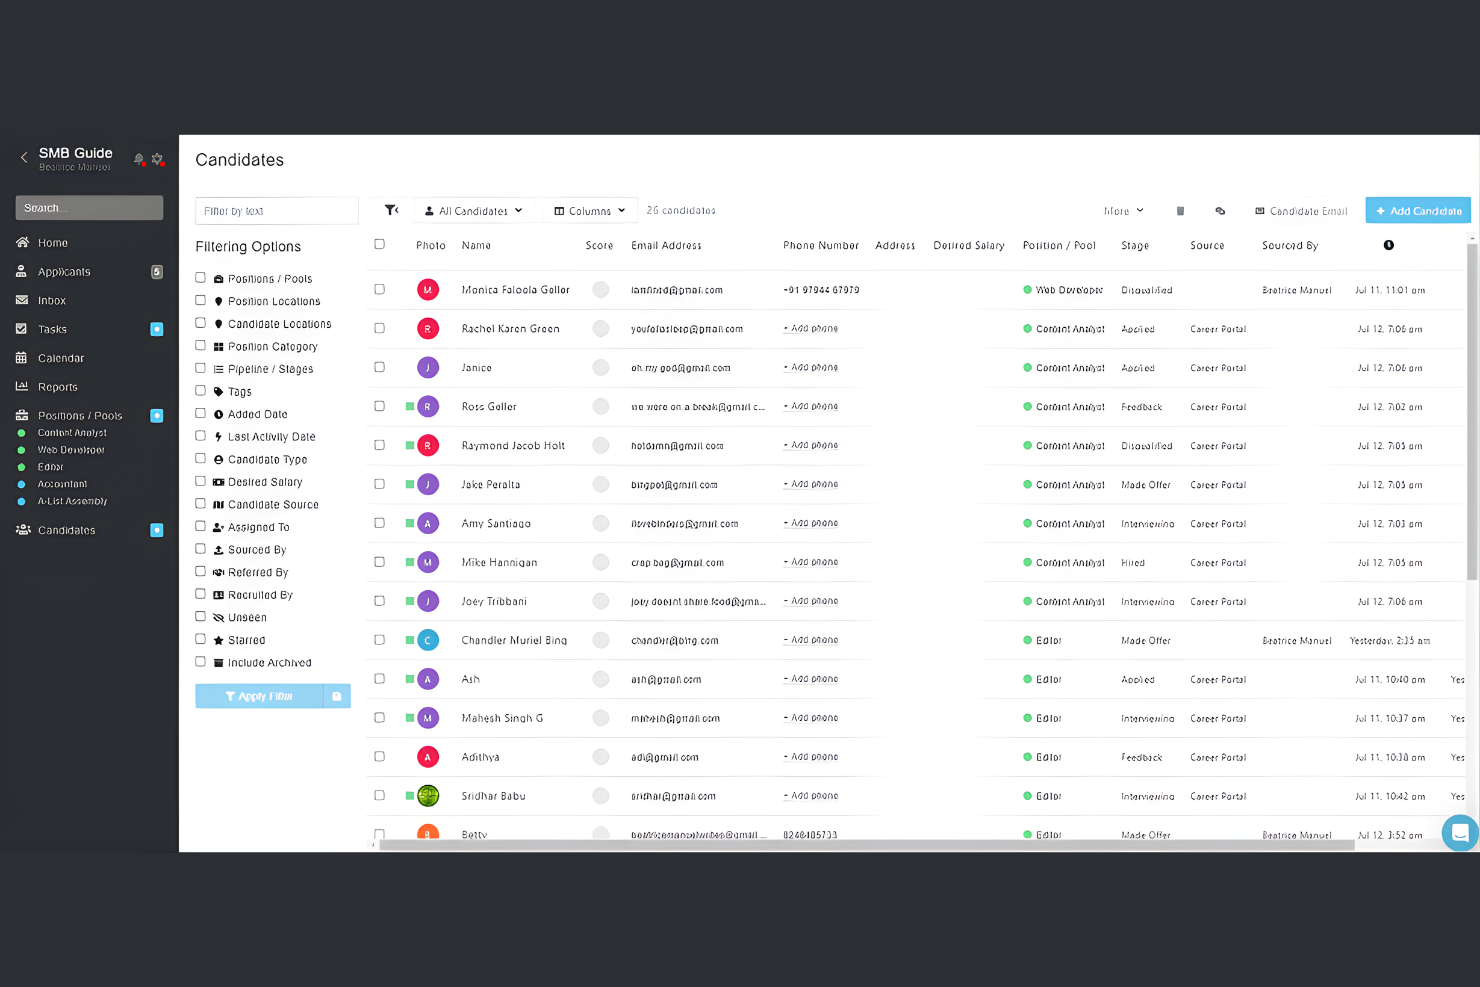Open the notifications bell icon
The height and width of the screenshot is (987, 1480).
tap(138, 159)
